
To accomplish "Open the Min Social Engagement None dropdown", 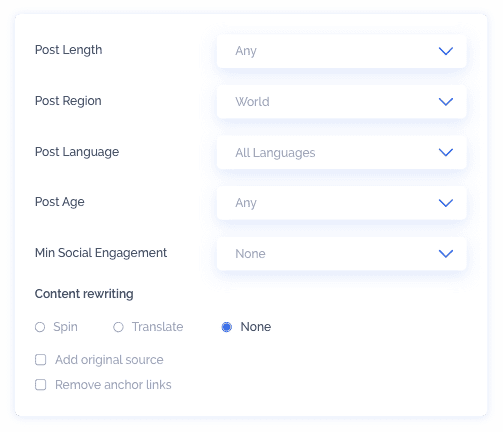I will click(x=341, y=254).
